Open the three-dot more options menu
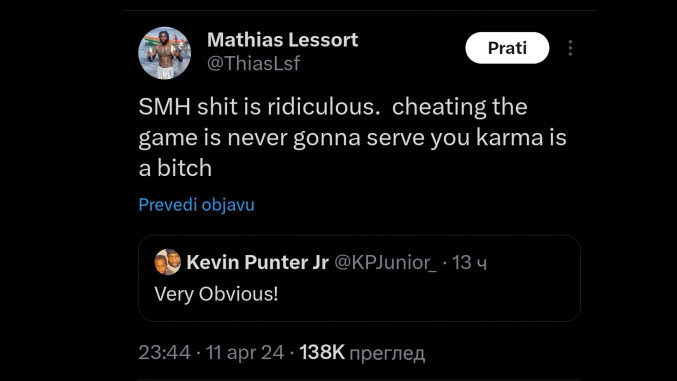The height and width of the screenshot is (381, 677). [570, 48]
